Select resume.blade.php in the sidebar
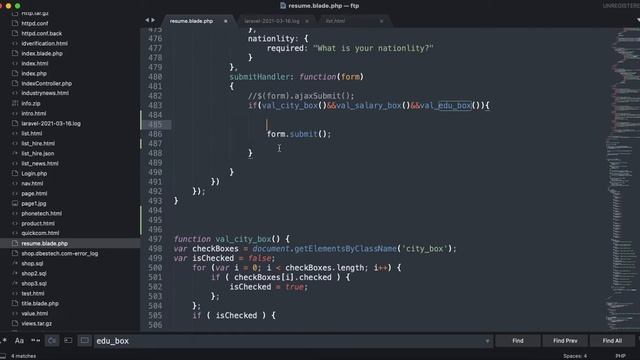The height and width of the screenshot is (360, 640). 44,243
